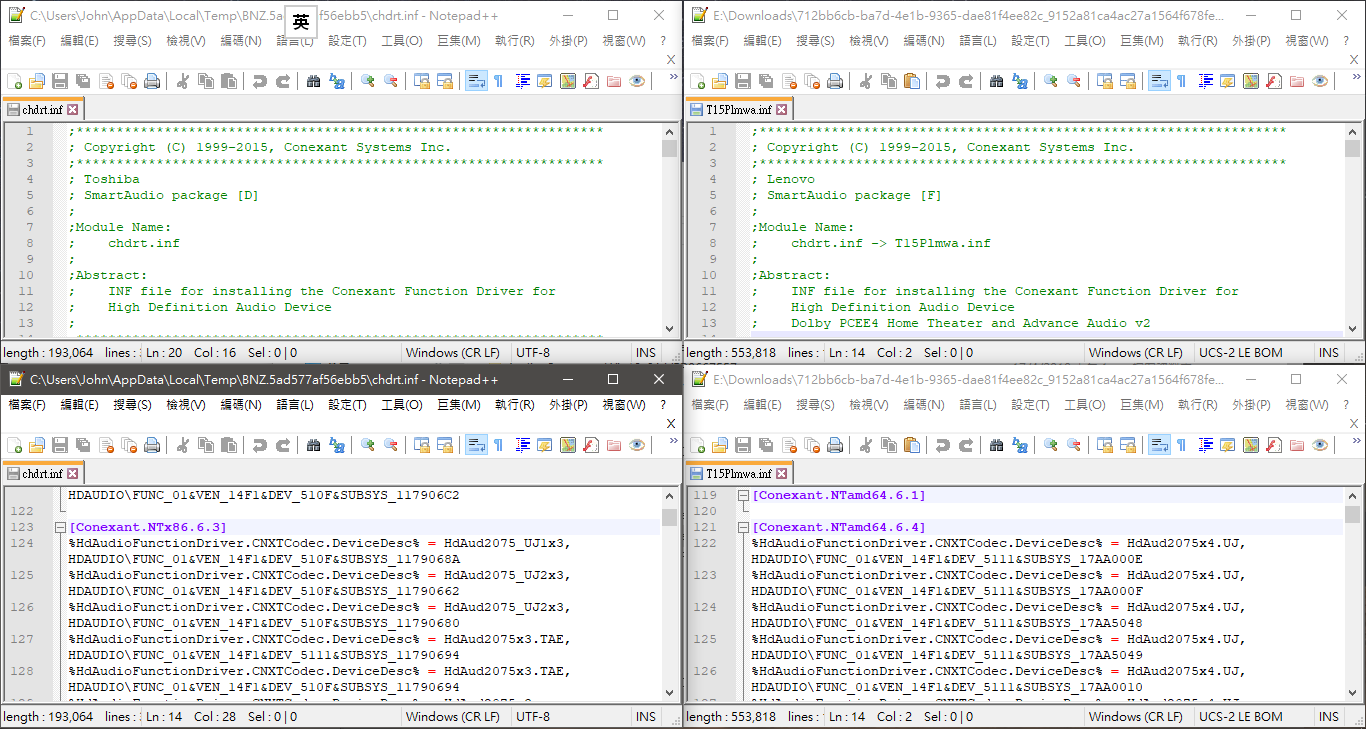Click Find binoculars icon in bottom-right window
Screen dimensions: 1366x729
point(997,445)
